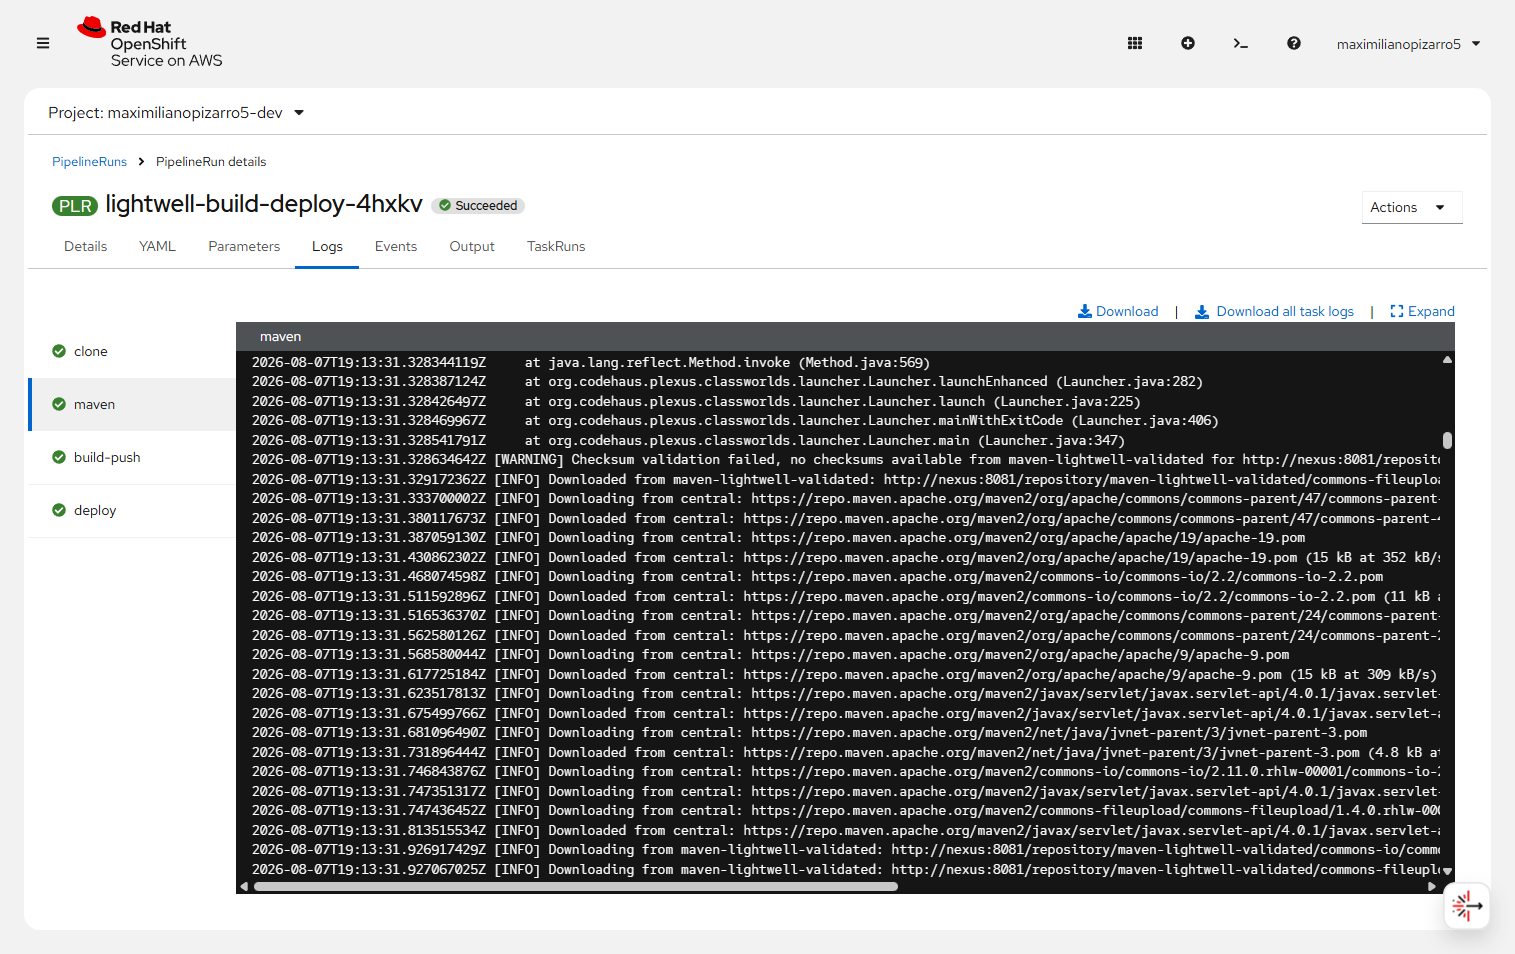The image size is (1515, 954).
Task: Click the plus import/add icon
Action: tap(1188, 43)
